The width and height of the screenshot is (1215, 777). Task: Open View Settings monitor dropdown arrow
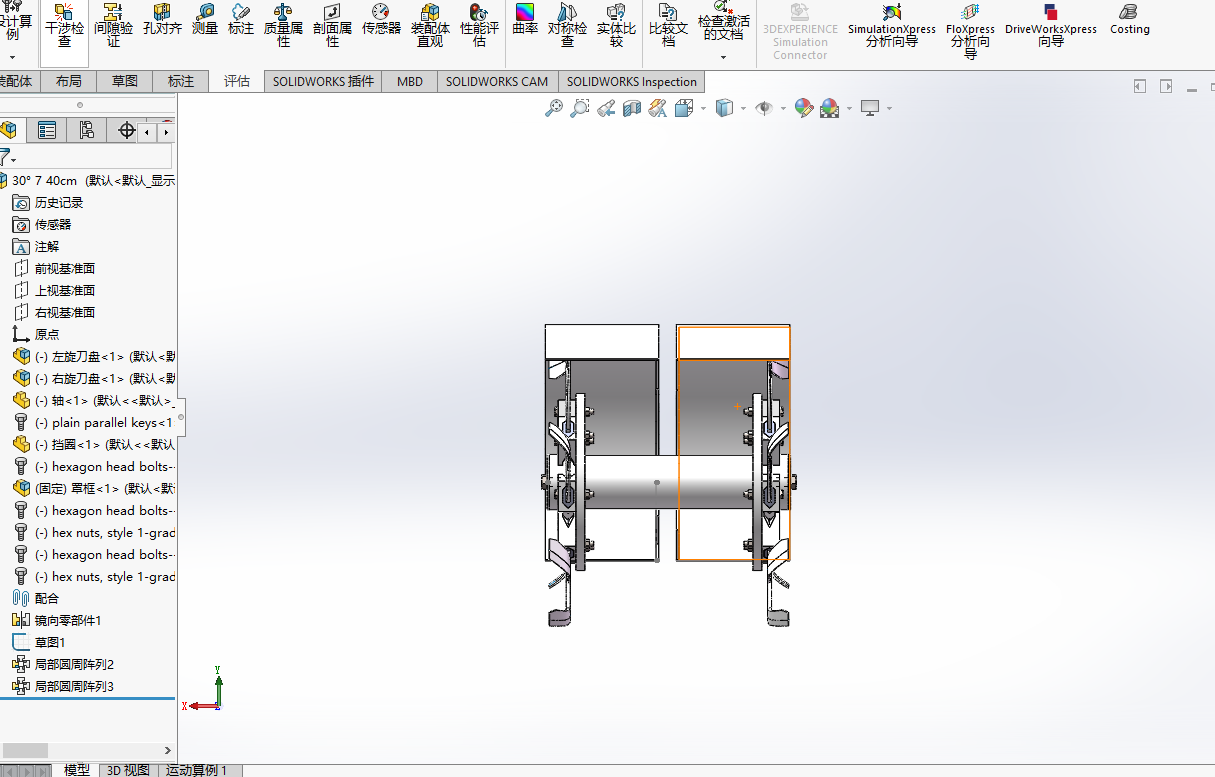(x=888, y=108)
